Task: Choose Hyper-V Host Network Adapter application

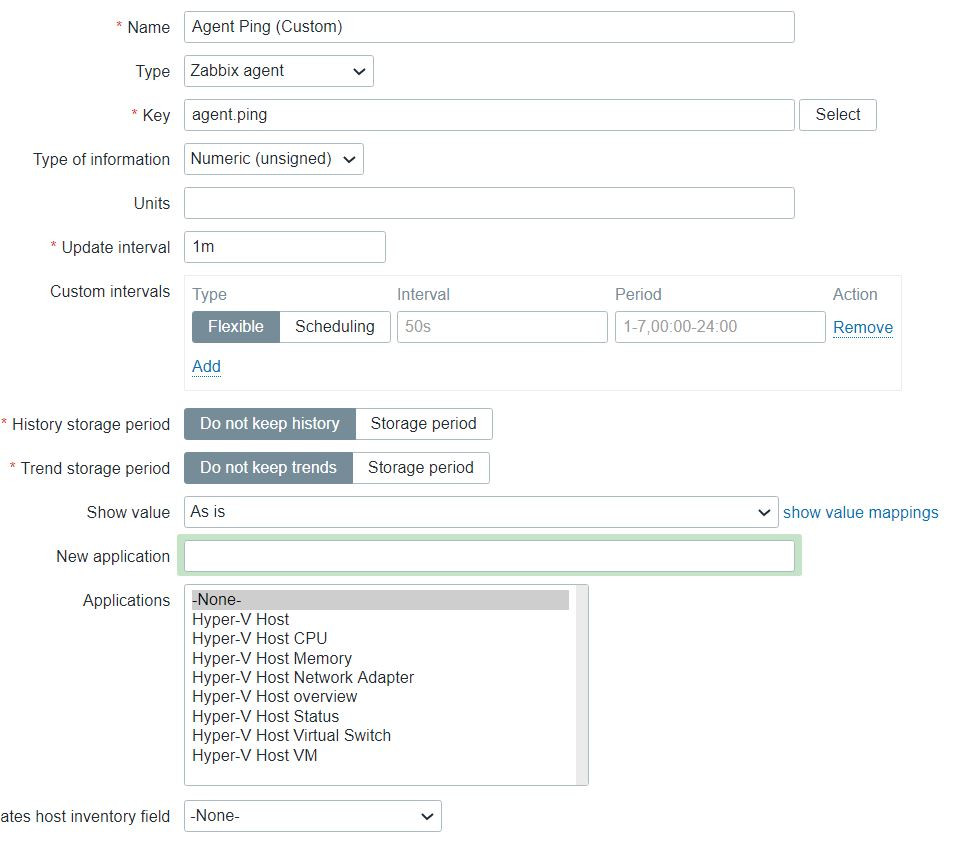Action: (x=302, y=678)
